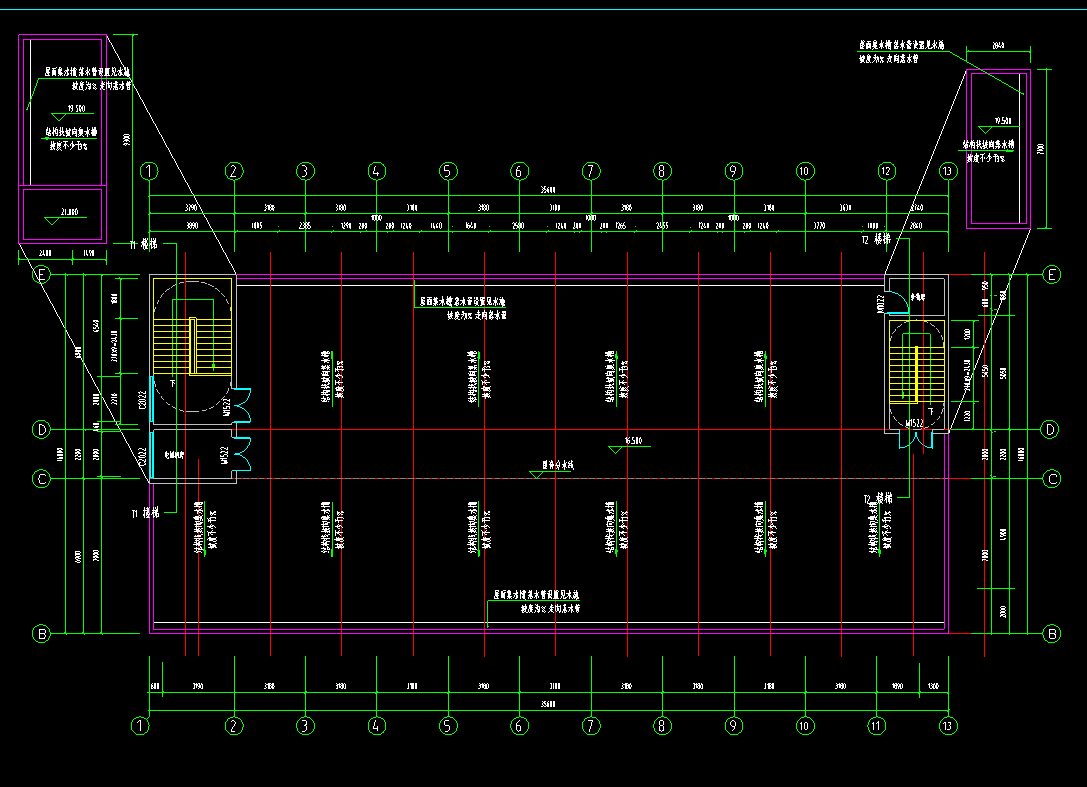Image resolution: width=1087 pixels, height=787 pixels.
Task: Click overall 35400 dimension text at top
Action: (x=548, y=190)
